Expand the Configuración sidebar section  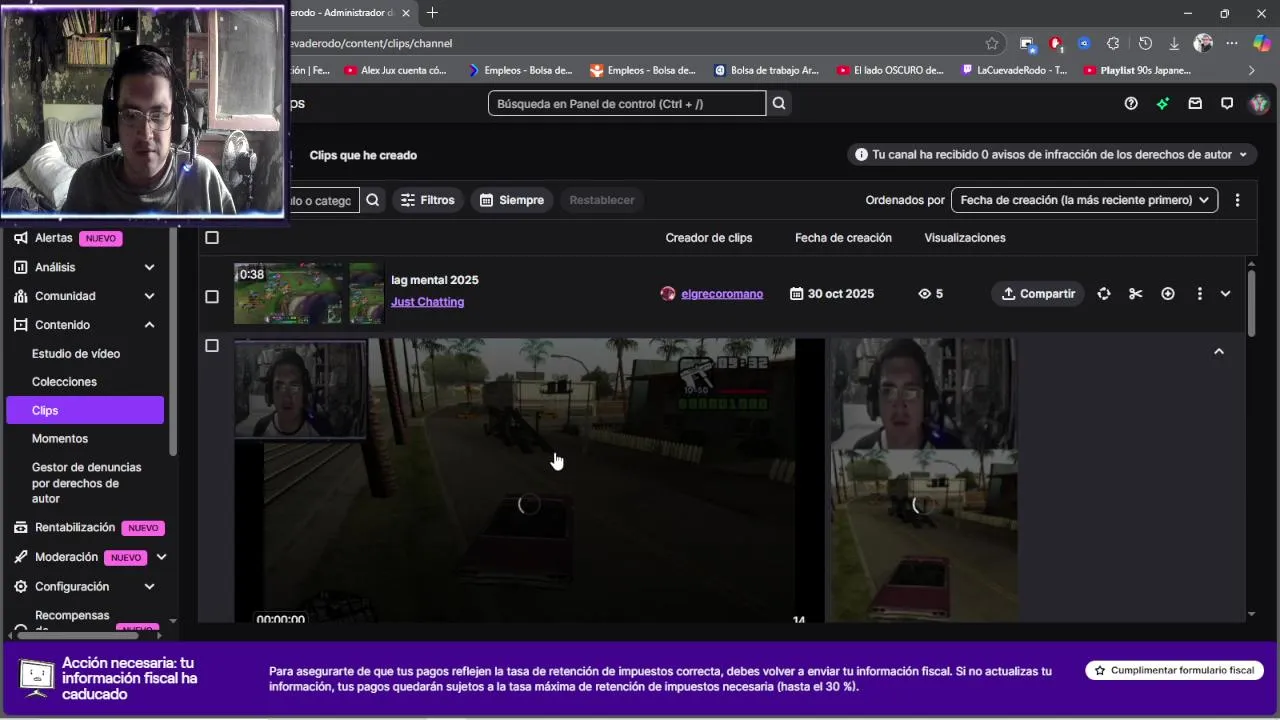pyautogui.click(x=149, y=587)
